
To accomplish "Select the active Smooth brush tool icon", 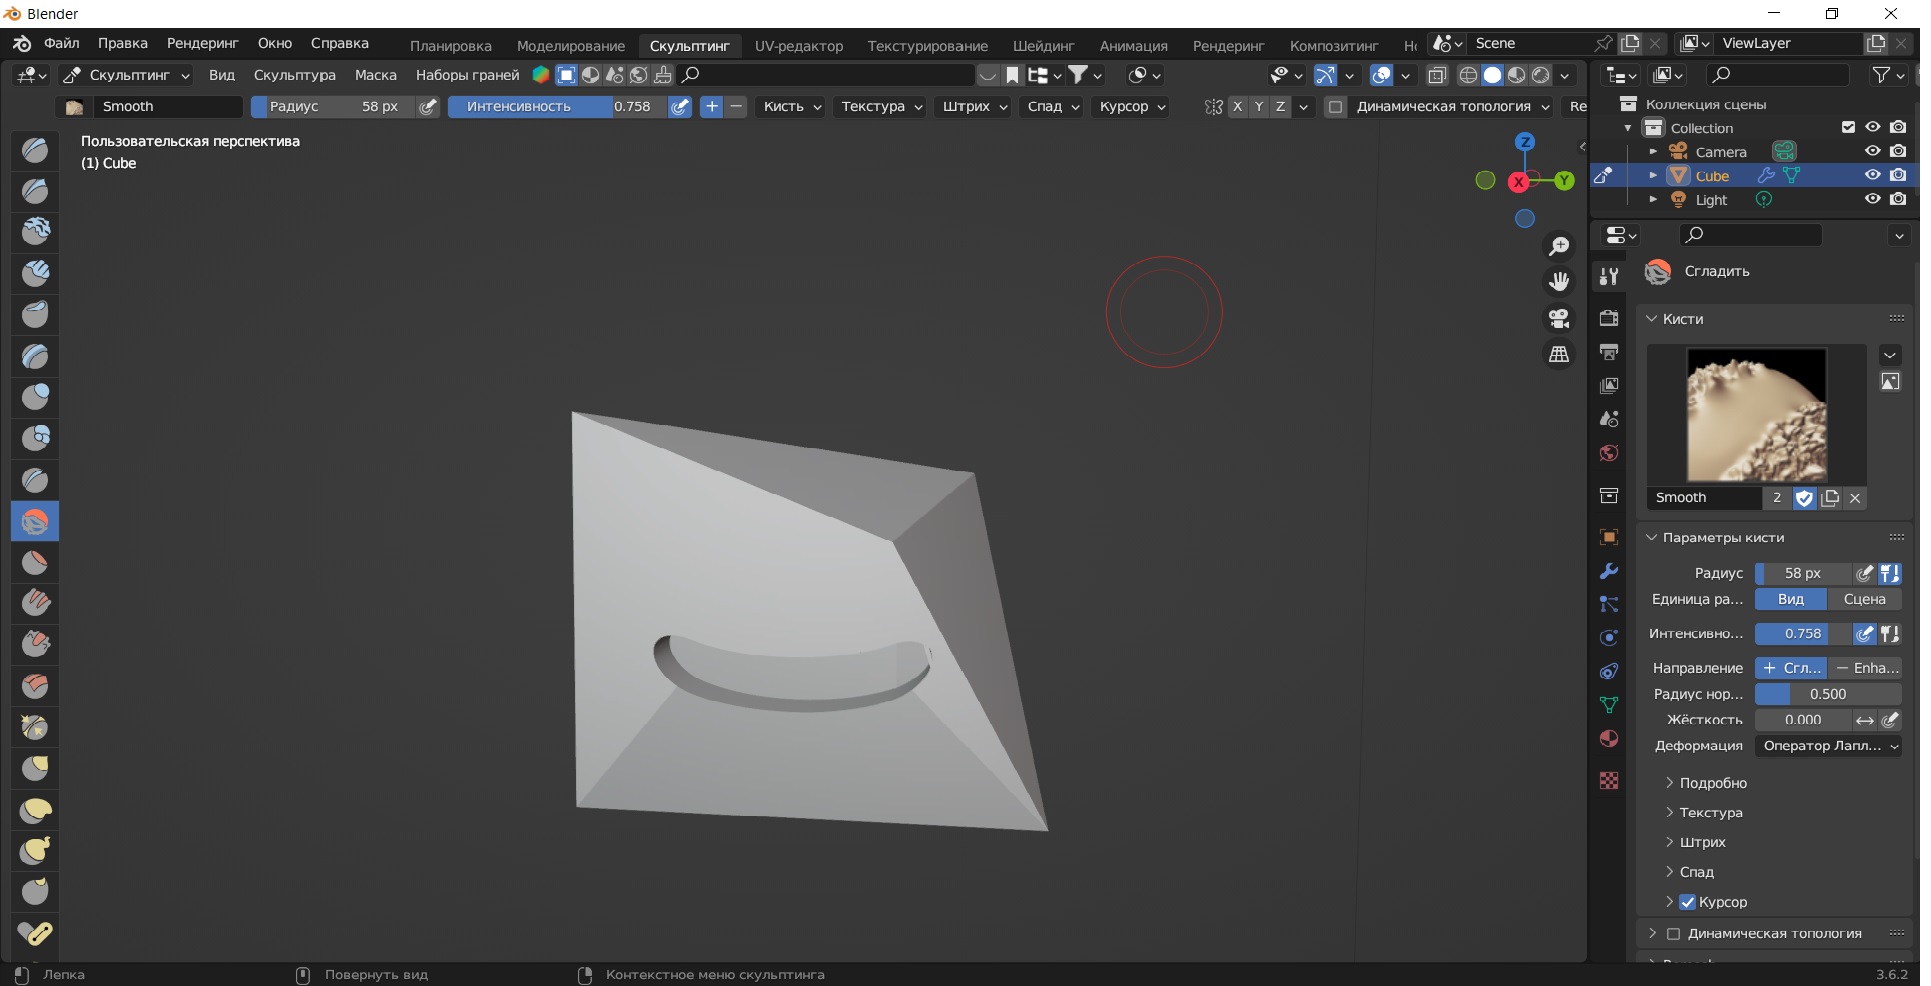I will click(x=35, y=521).
